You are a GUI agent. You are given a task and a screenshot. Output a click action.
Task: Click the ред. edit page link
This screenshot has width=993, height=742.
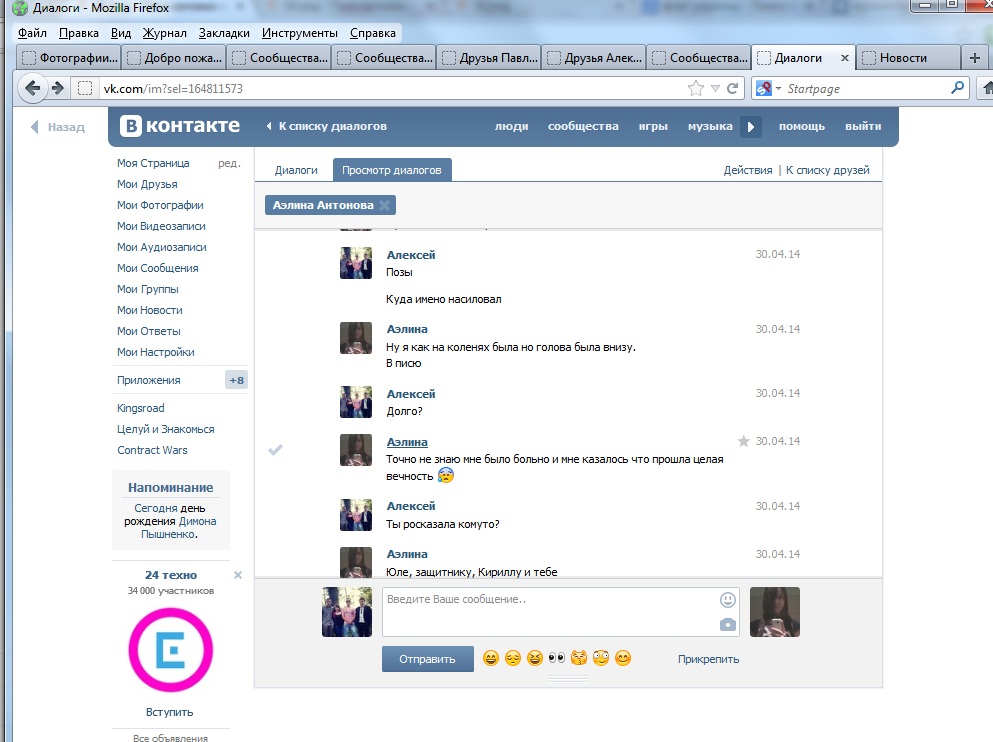(x=229, y=163)
